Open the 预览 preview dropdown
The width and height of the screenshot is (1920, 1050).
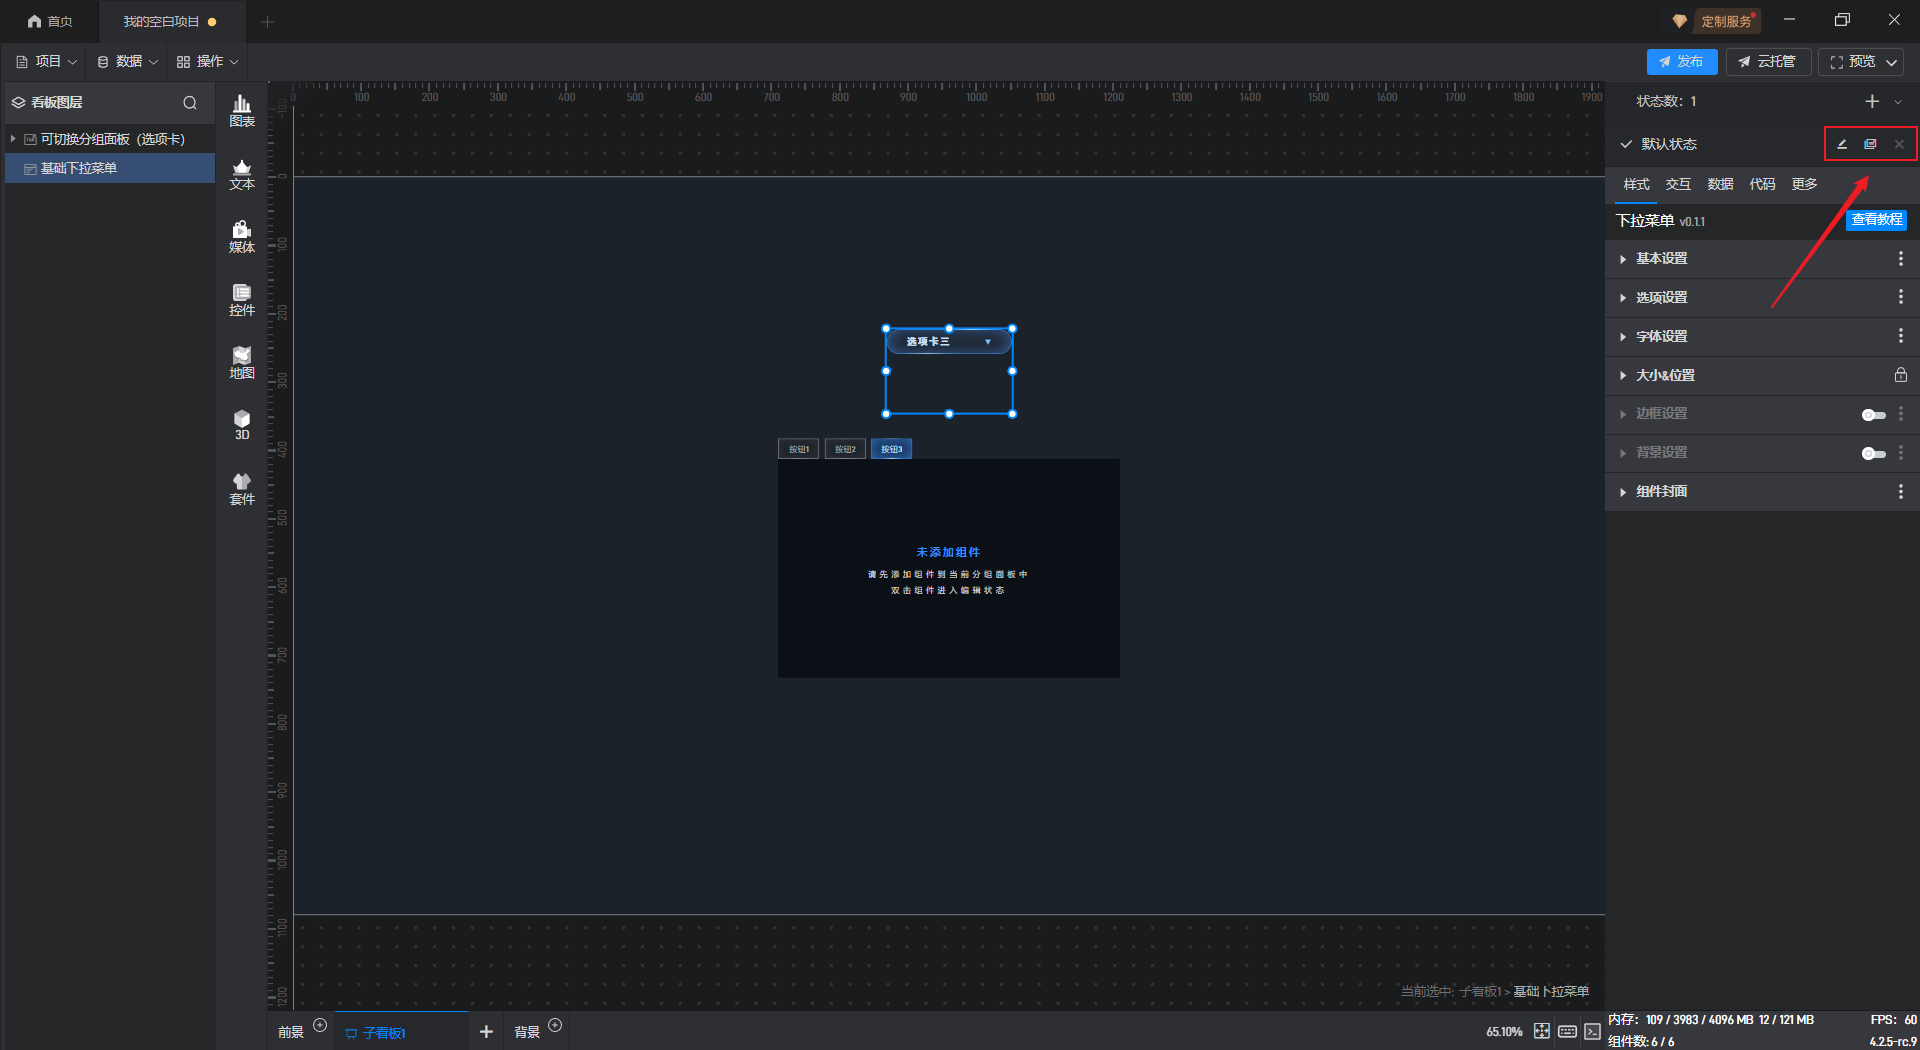coord(1891,62)
